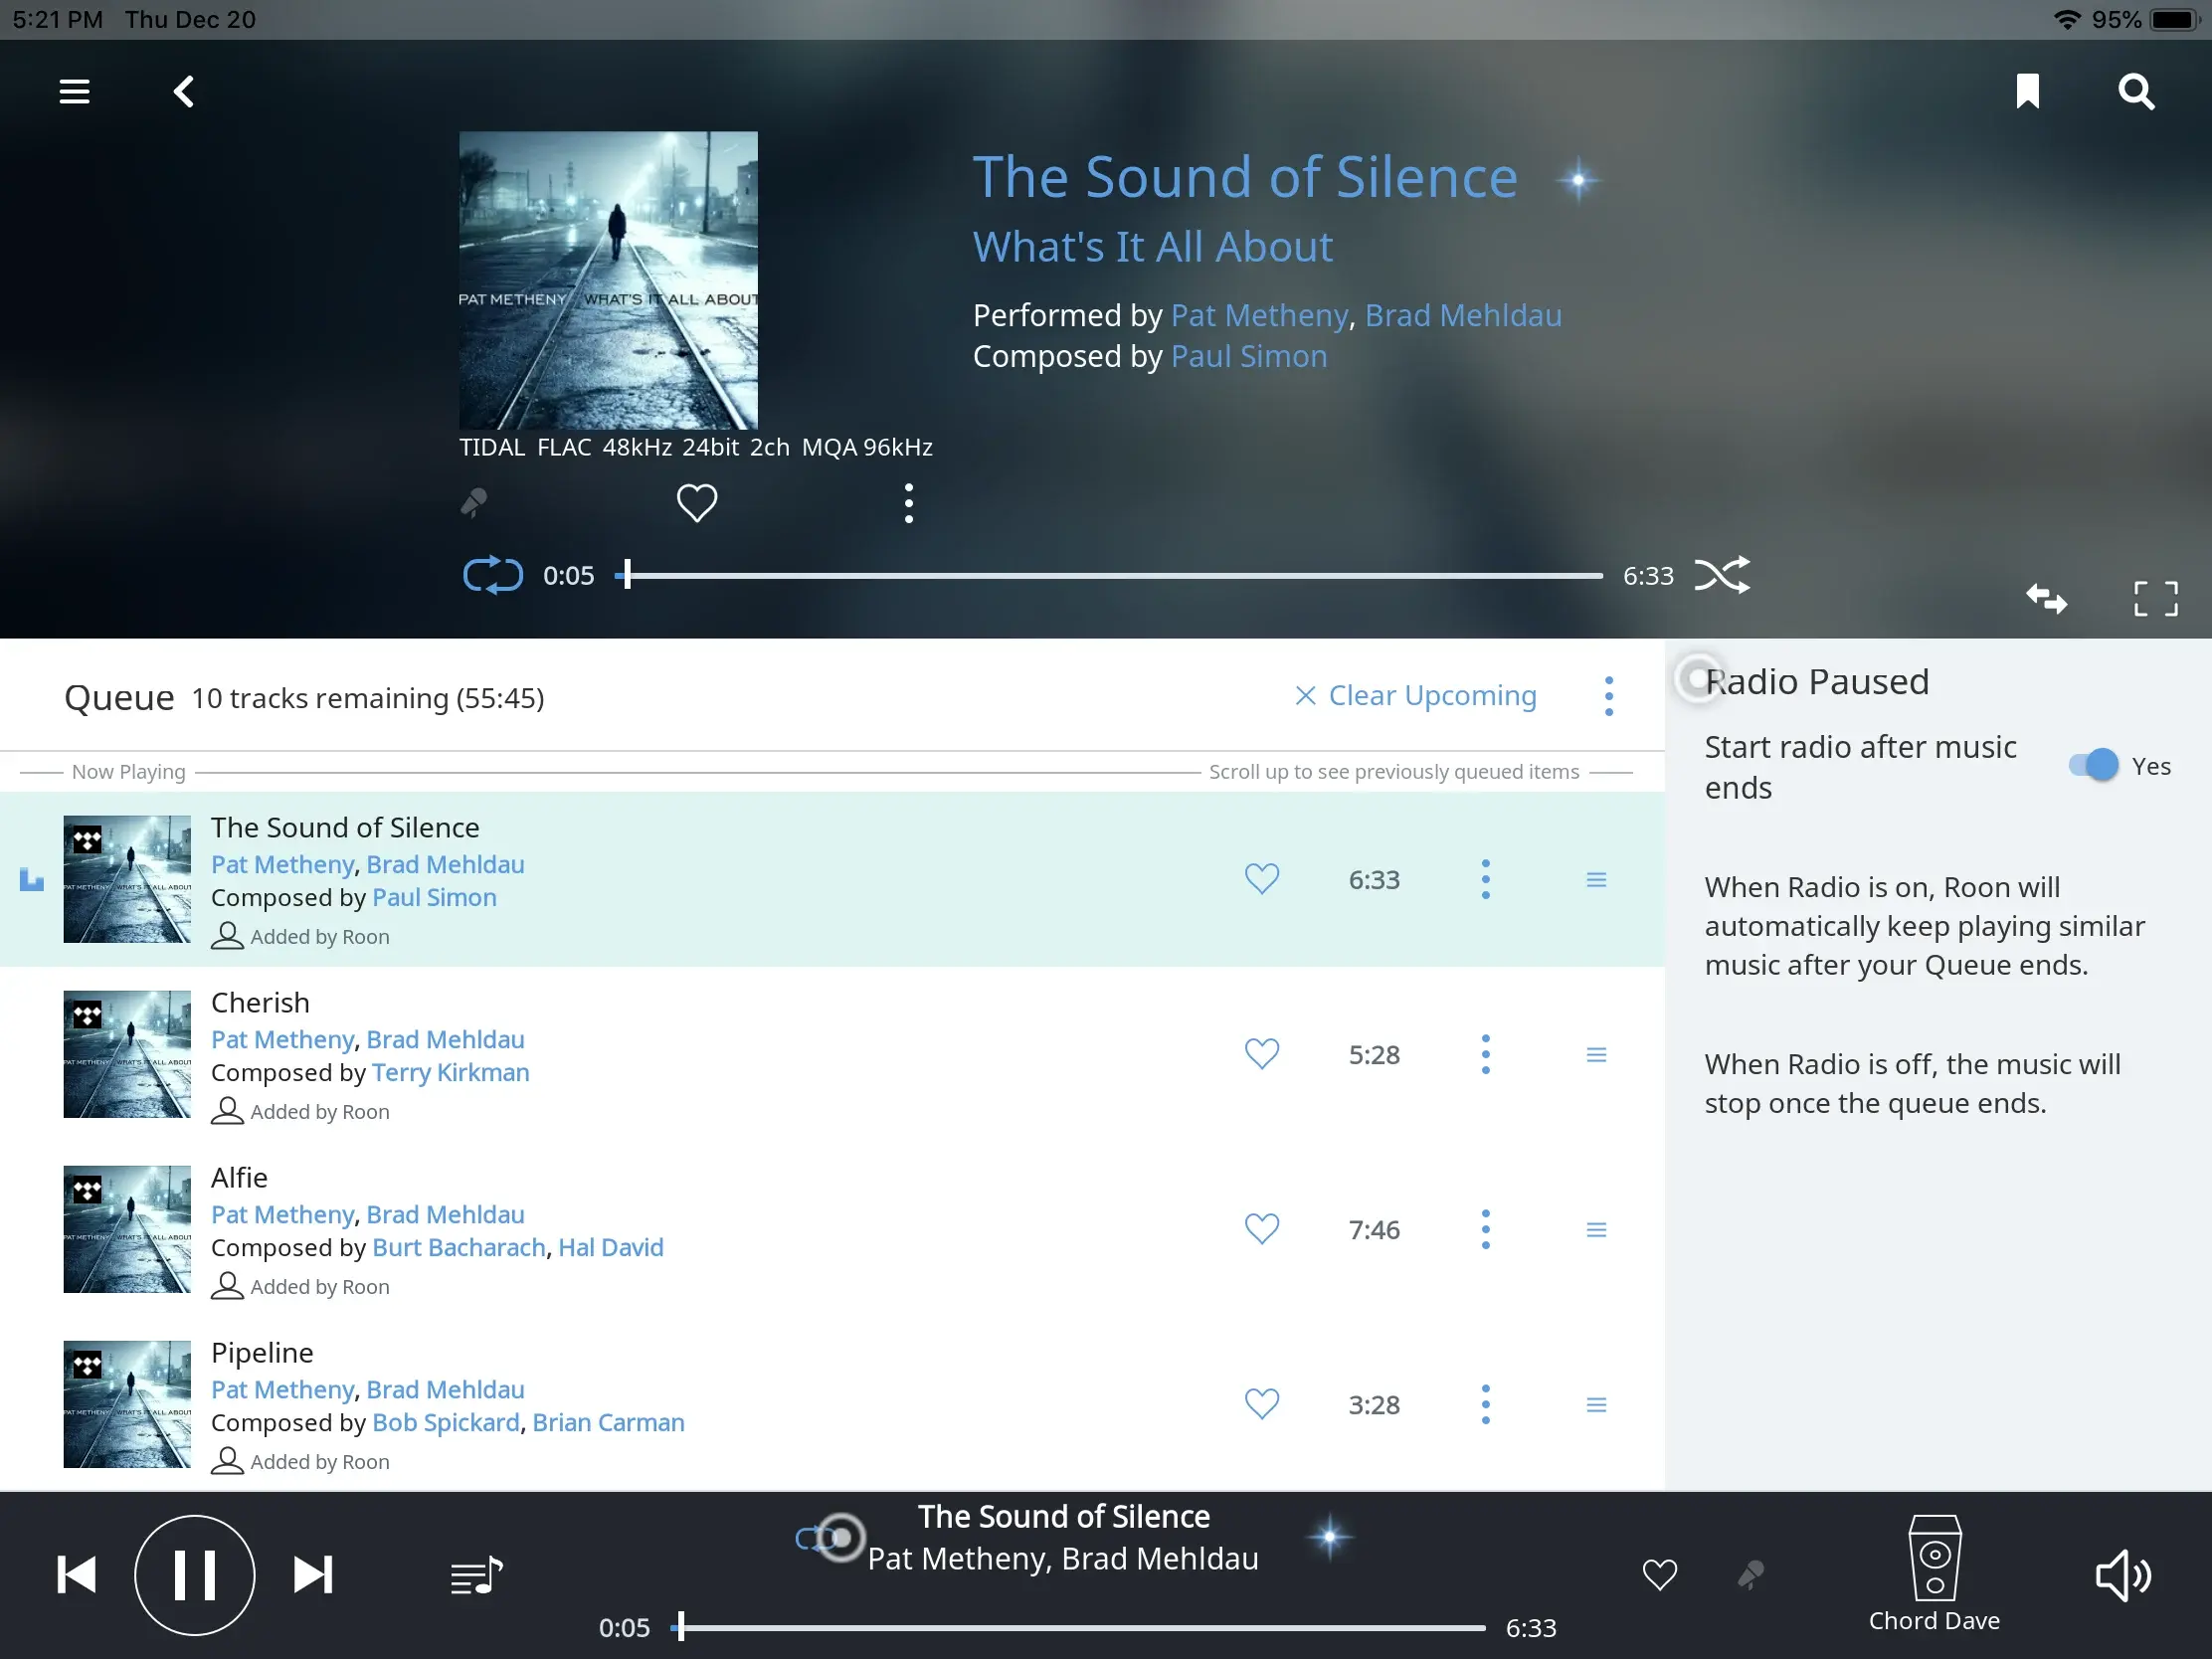The height and width of the screenshot is (1659, 2212).
Task: Open the hamburger navigation menu
Action: (x=74, y=92)
